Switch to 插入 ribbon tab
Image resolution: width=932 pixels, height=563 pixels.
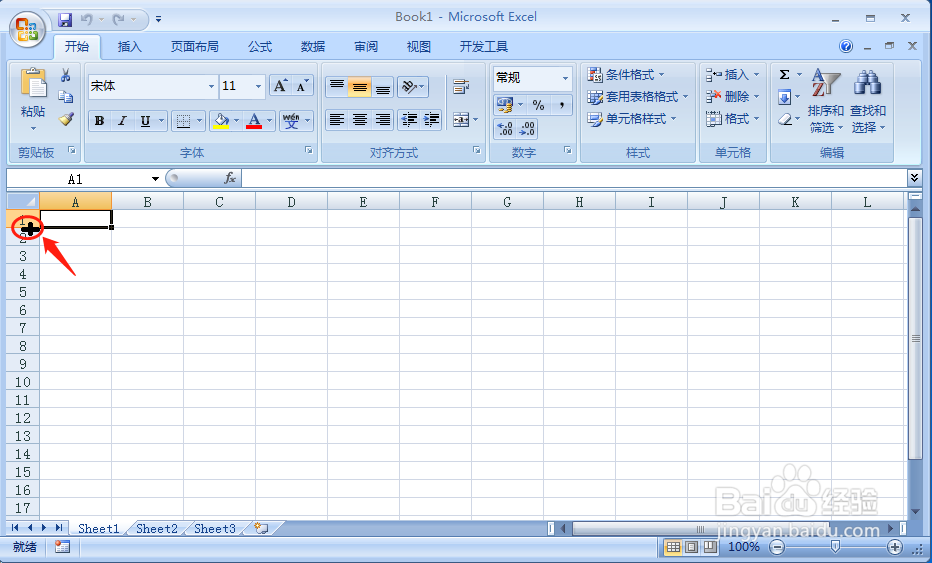pos(130,47)
